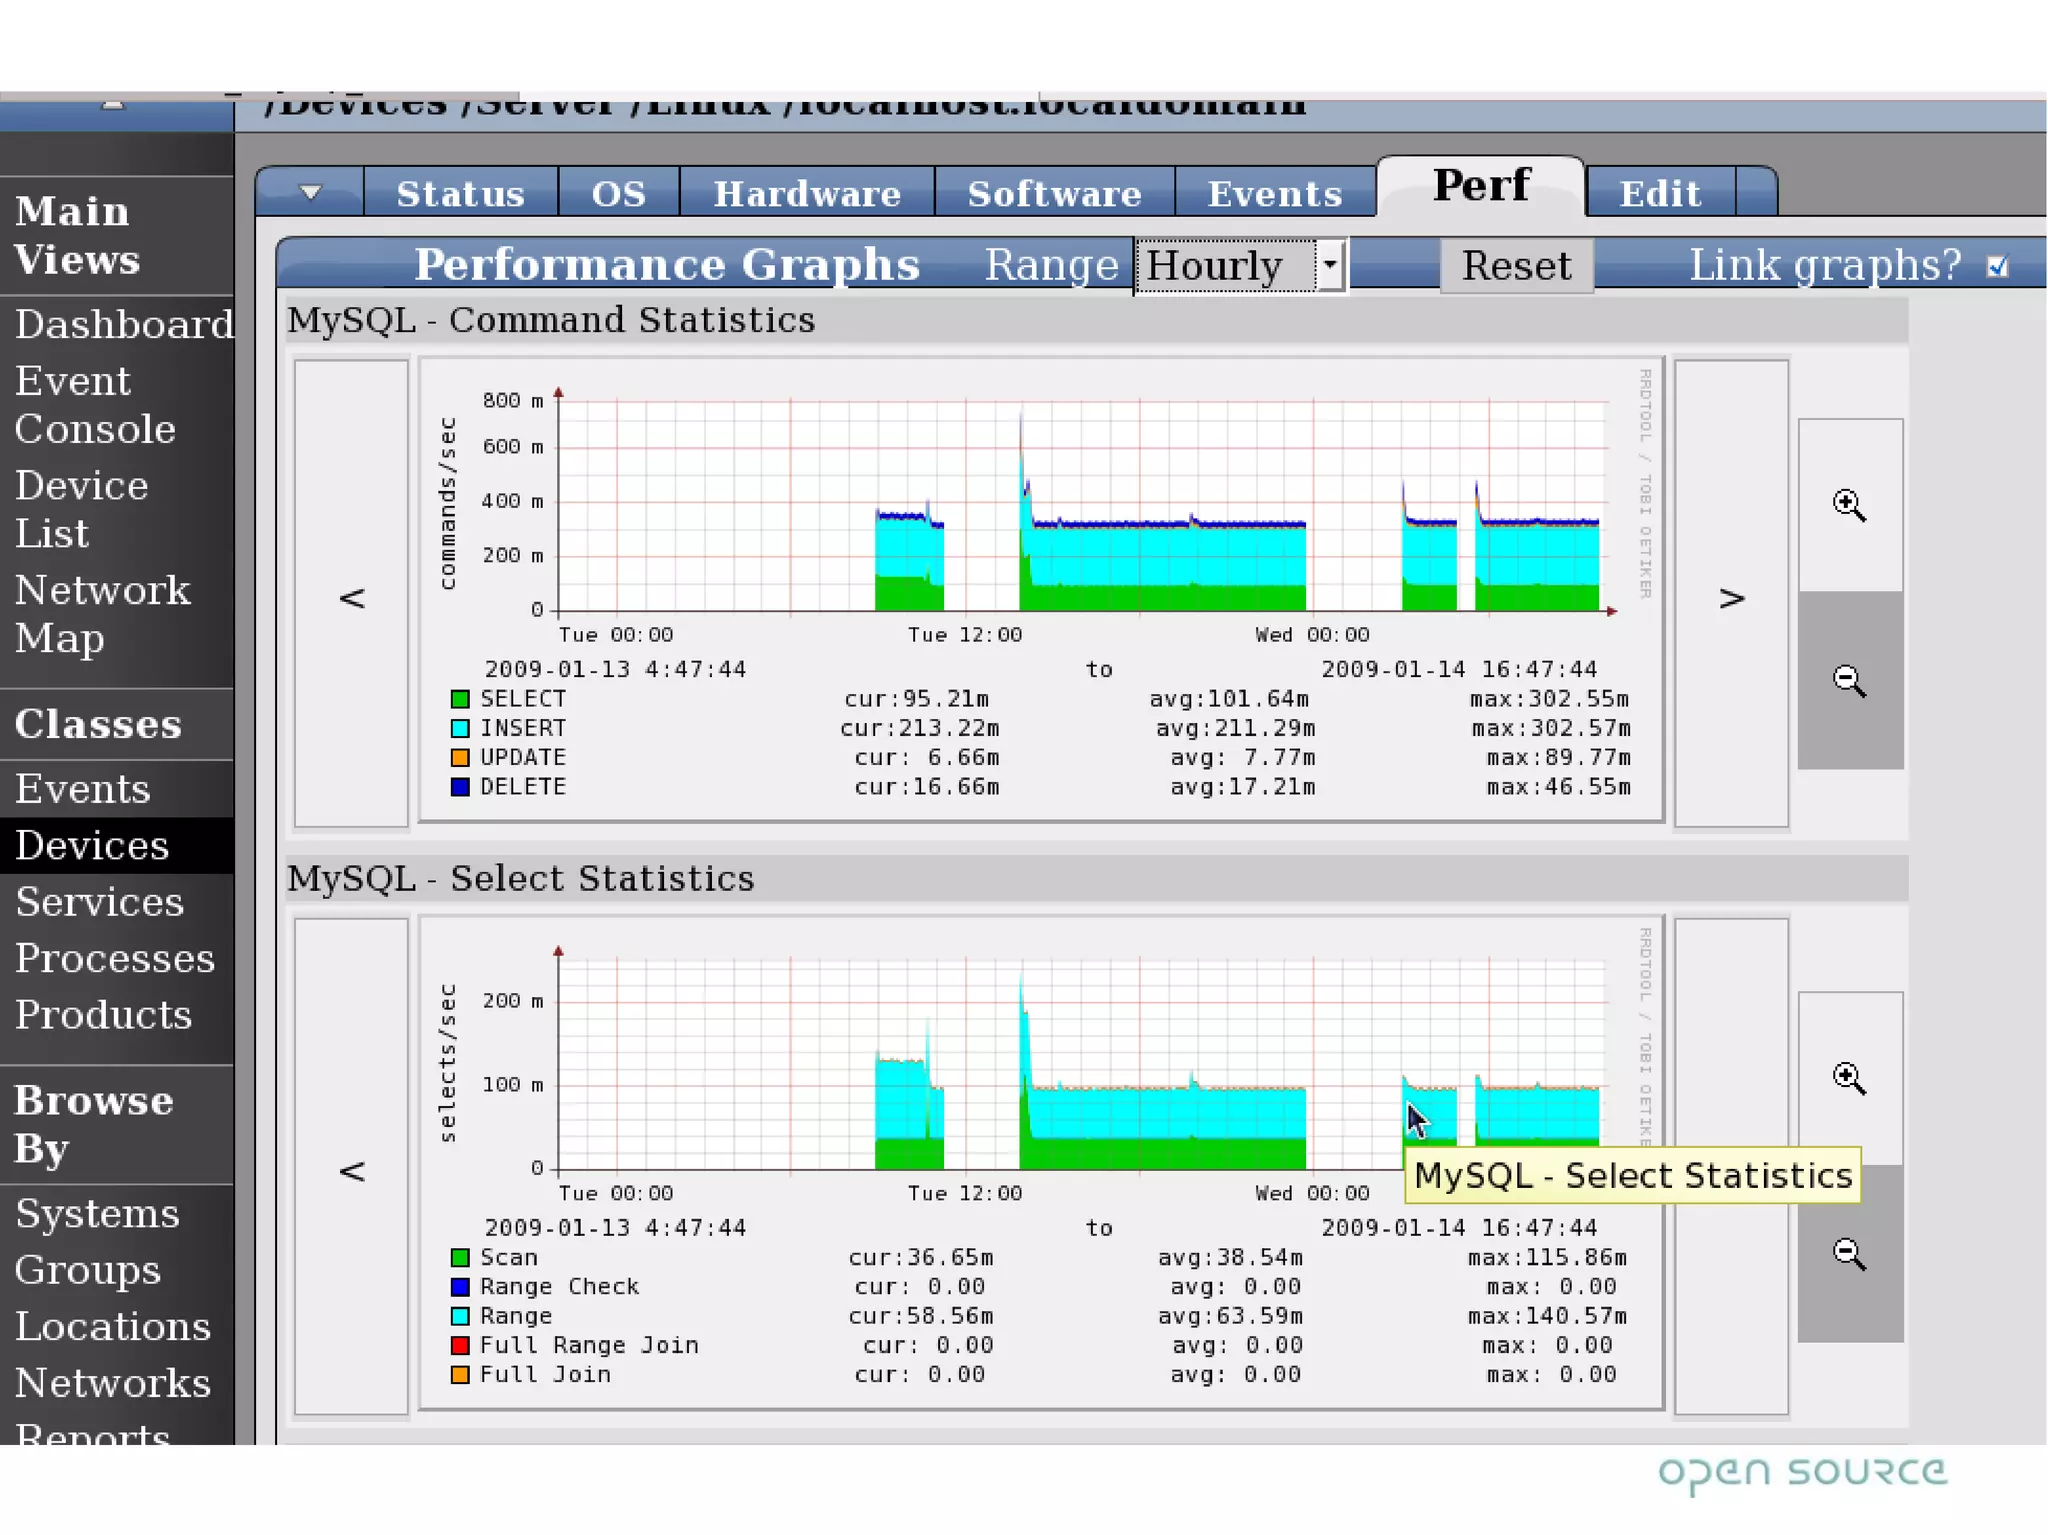
Task: Switch to the Events tab
Action: tap(1274, 193)
